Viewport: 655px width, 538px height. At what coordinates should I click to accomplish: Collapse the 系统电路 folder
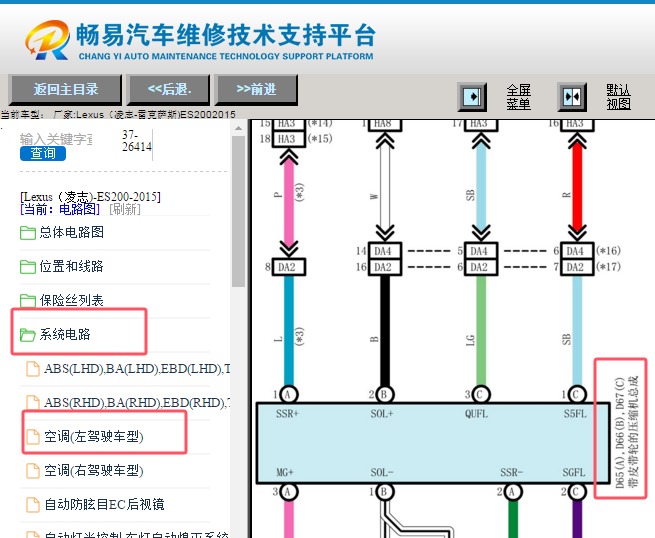pos(65,334)
